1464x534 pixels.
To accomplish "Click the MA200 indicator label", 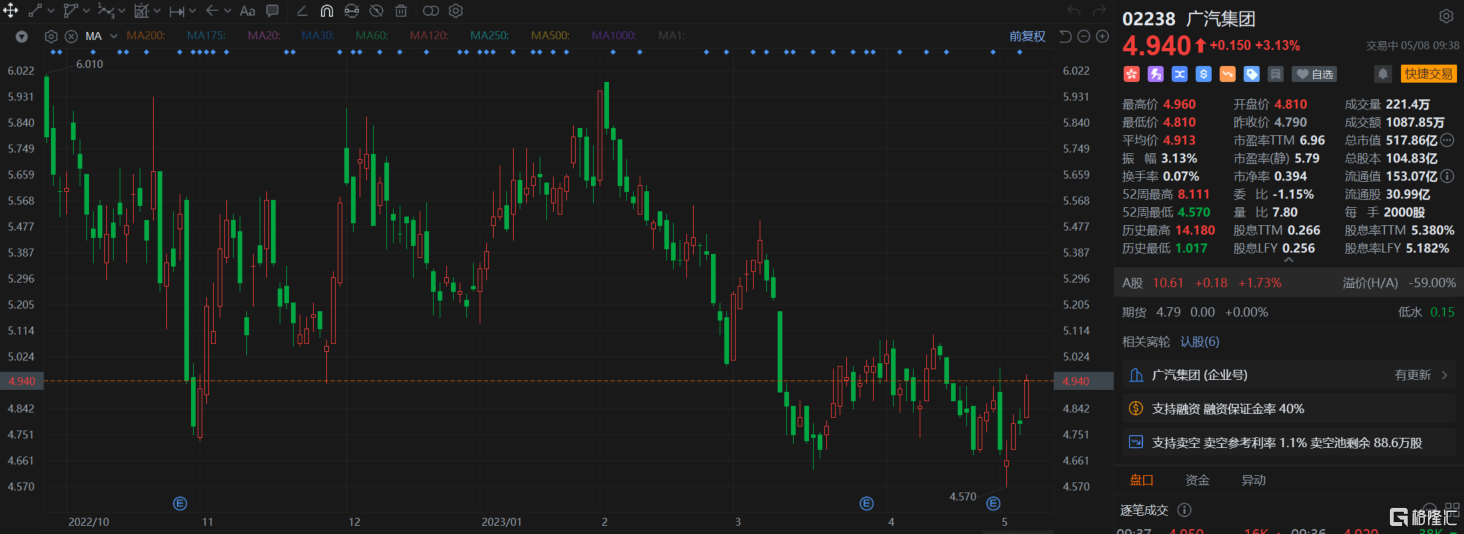I will (146, 36).
